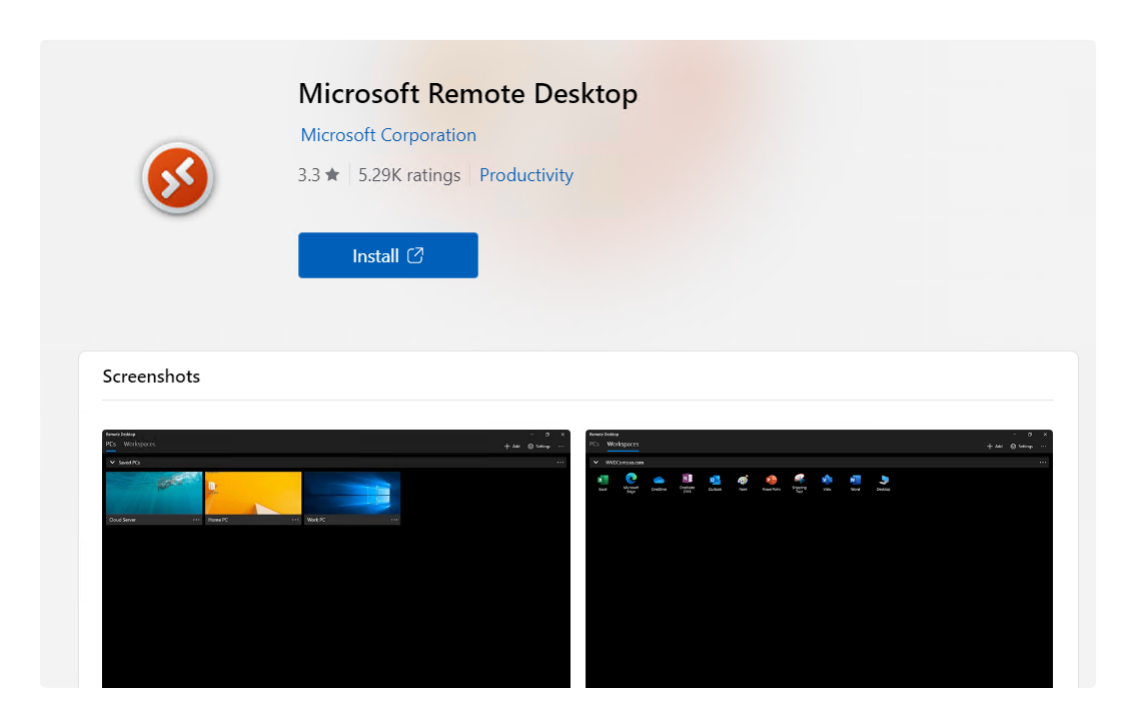
Task: Open the second screenshot showing Workspaces apps
Action: click(819, 558)
